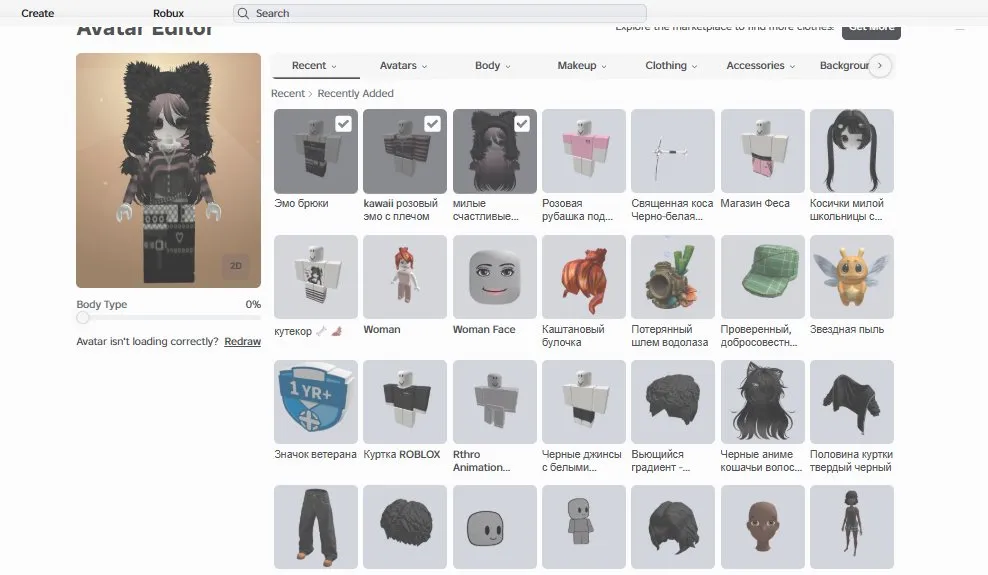The width and height of the screenshot is (988, 575).
Task: Click the avatar 3D preview image
Action: (168, 170)
